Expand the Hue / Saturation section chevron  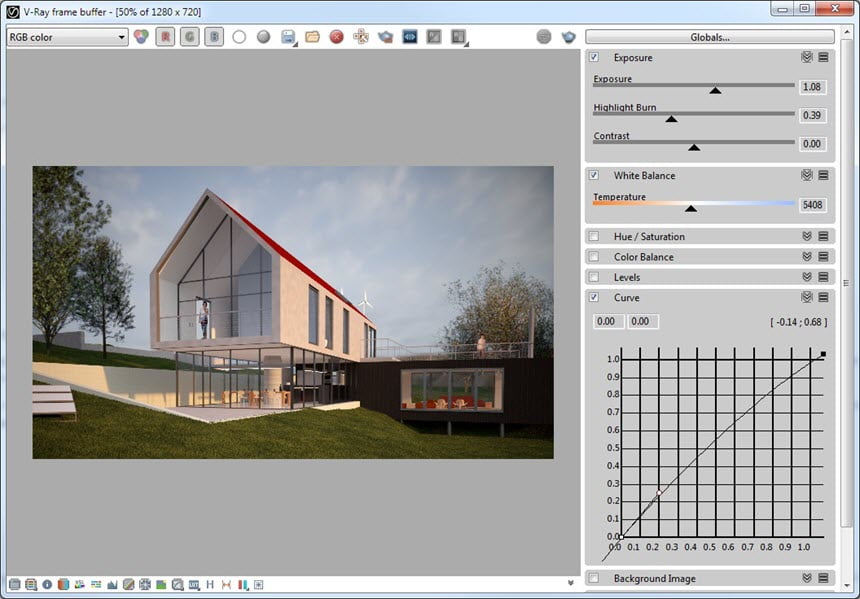click(807, 236)
